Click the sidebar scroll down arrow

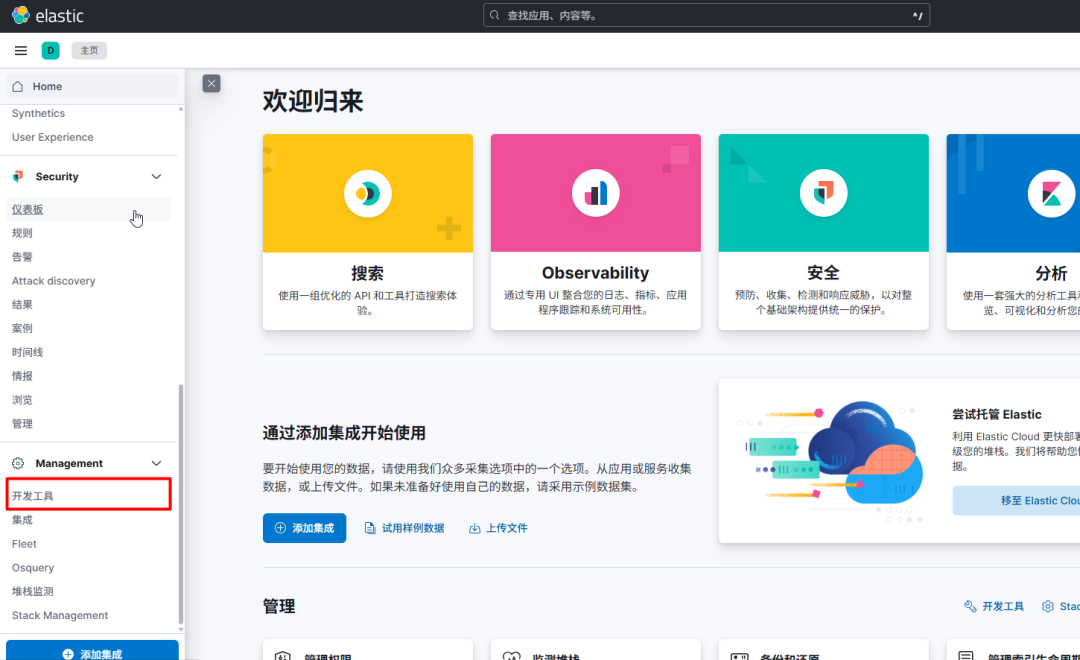pyautogui.click(x=181, y=629)
